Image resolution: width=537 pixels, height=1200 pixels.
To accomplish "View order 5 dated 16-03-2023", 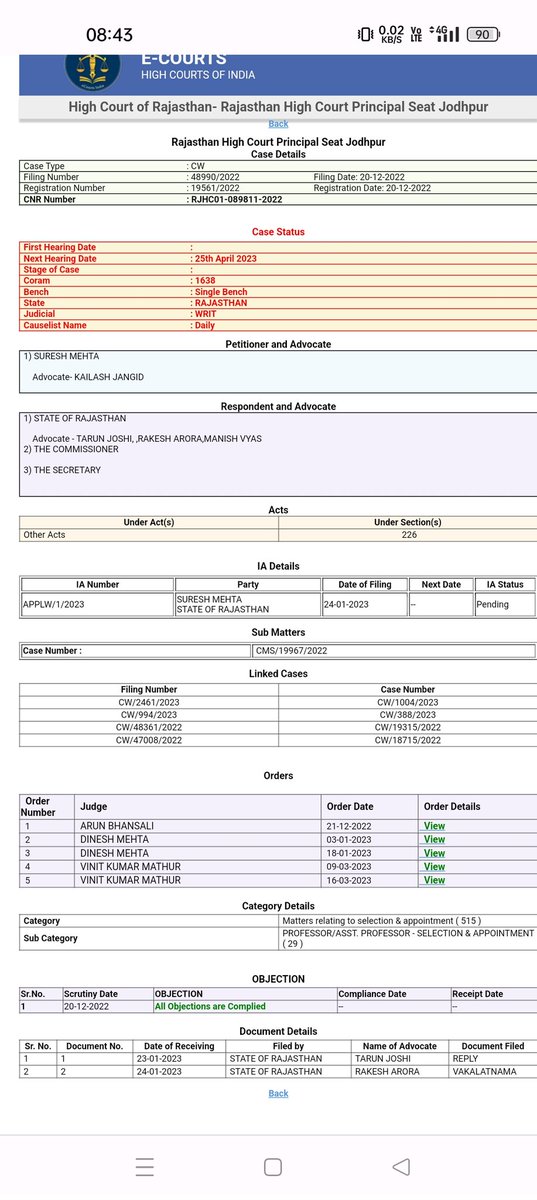I will [x=434, y=880].
